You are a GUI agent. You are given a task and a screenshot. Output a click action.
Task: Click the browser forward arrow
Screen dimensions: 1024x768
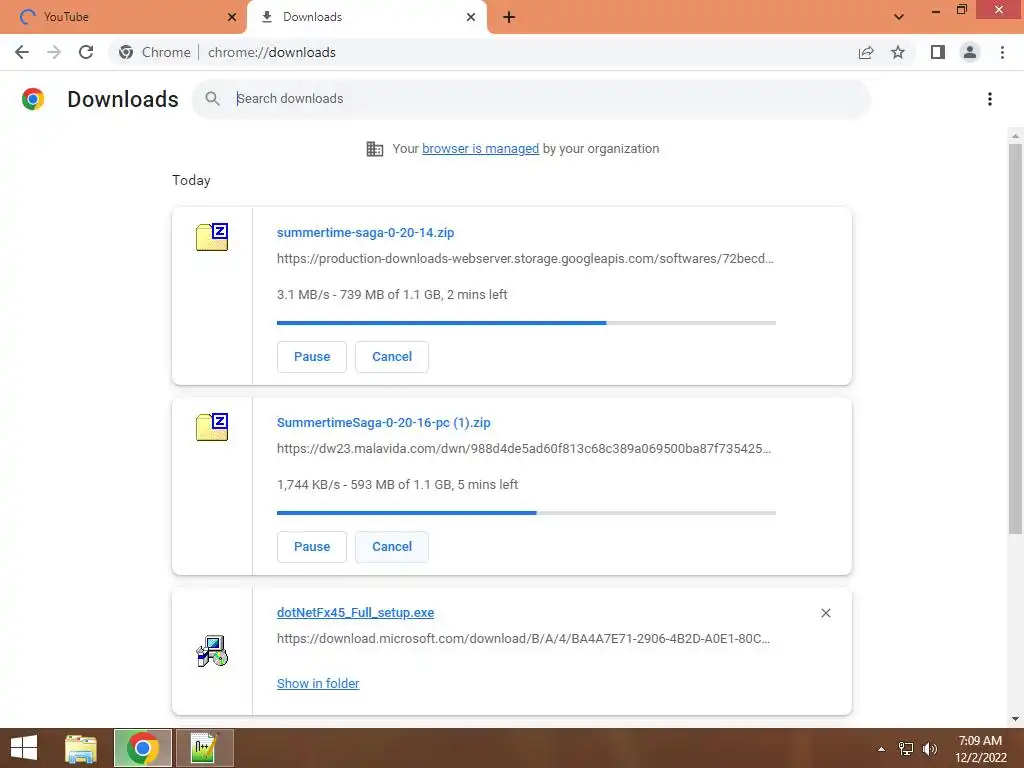pyautogui.click(x=54, y=52)
